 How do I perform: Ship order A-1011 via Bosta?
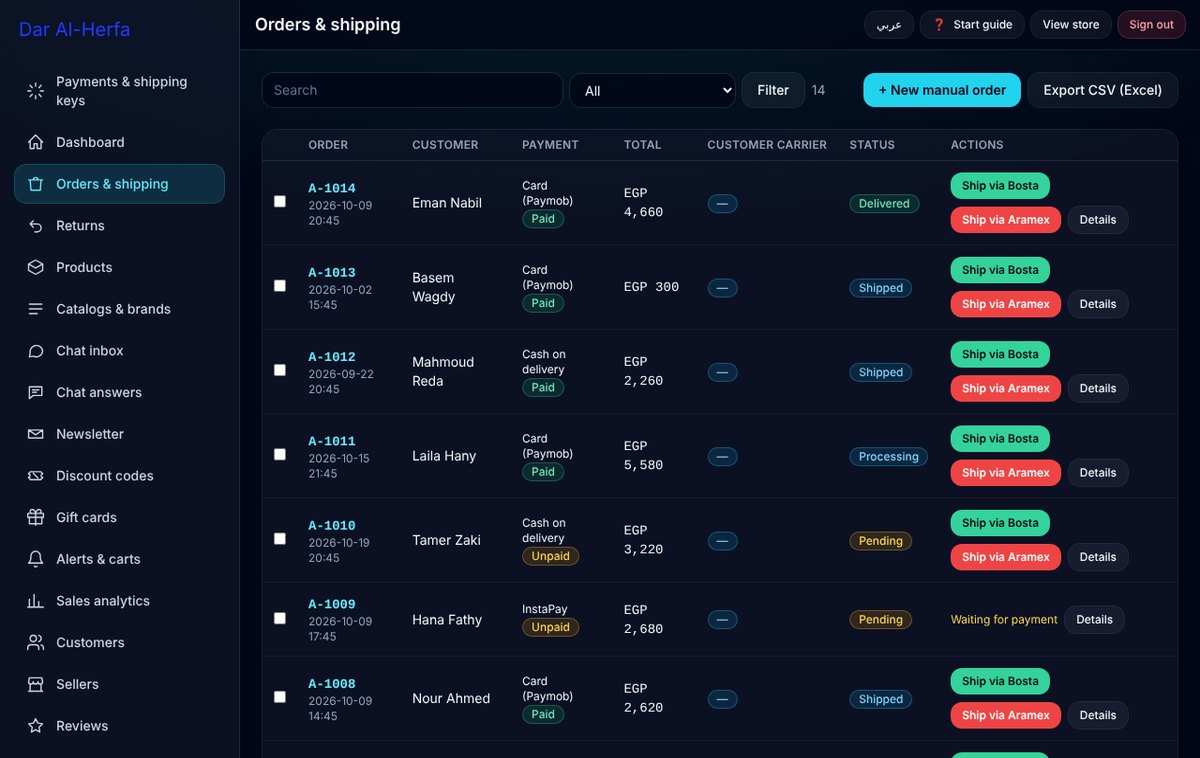pos(1000,439)
